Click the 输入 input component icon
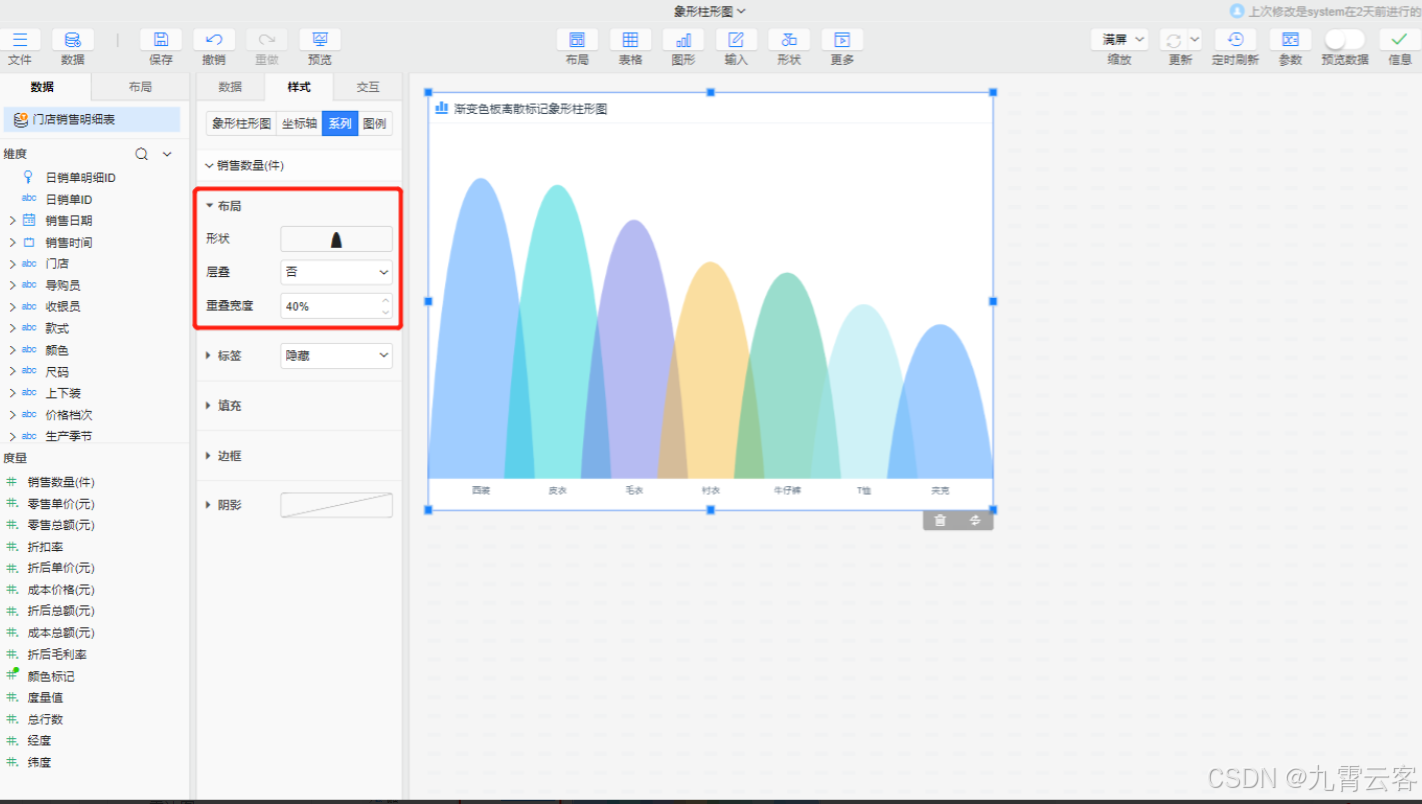The height and width of the screenshot is (804, 1422). click(x=736, y=40)
